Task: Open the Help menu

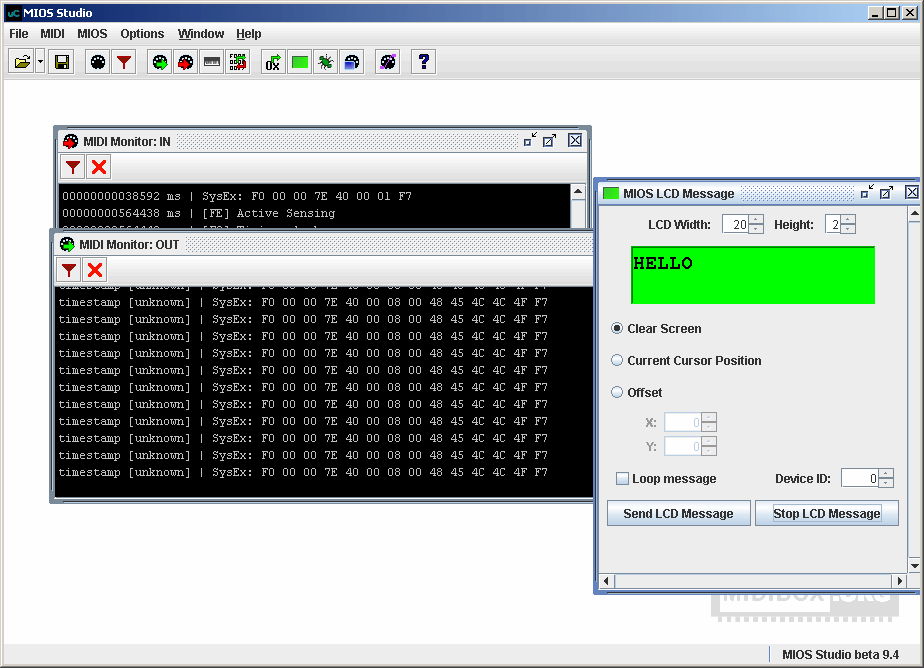Action: [x=249, y=34]
